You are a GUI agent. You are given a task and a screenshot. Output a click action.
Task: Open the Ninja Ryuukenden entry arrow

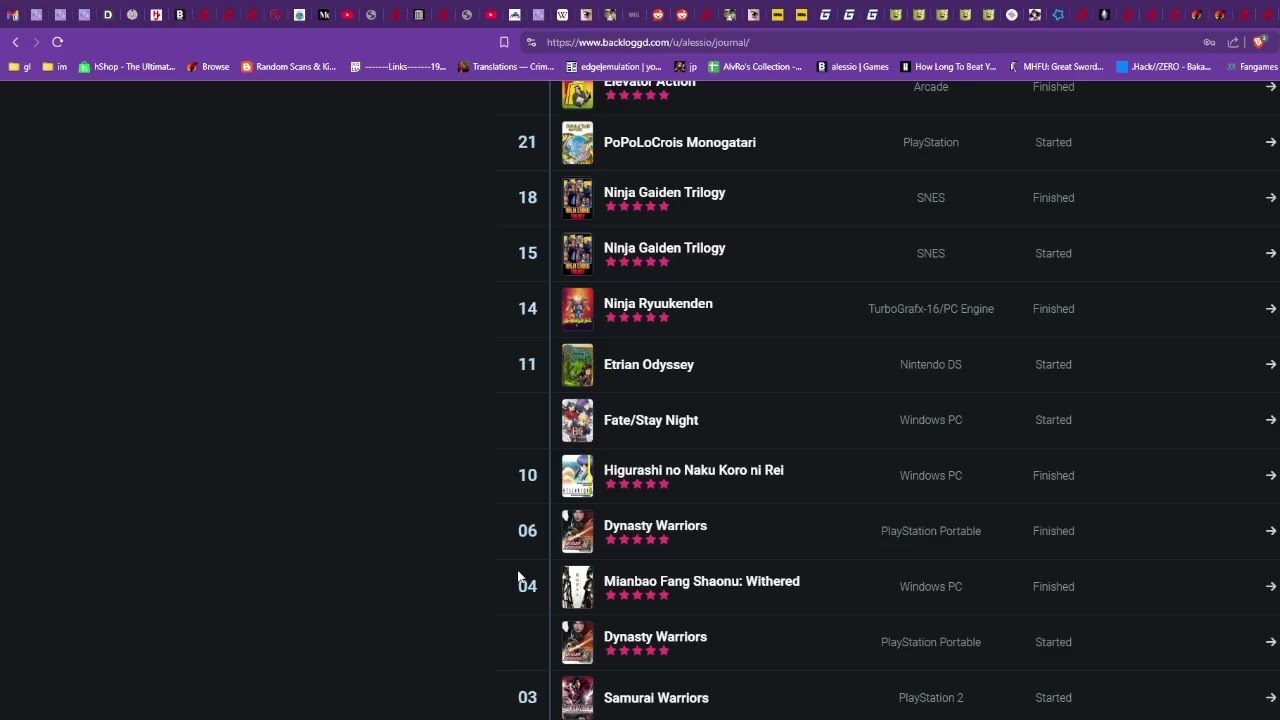pos(1270,309)
